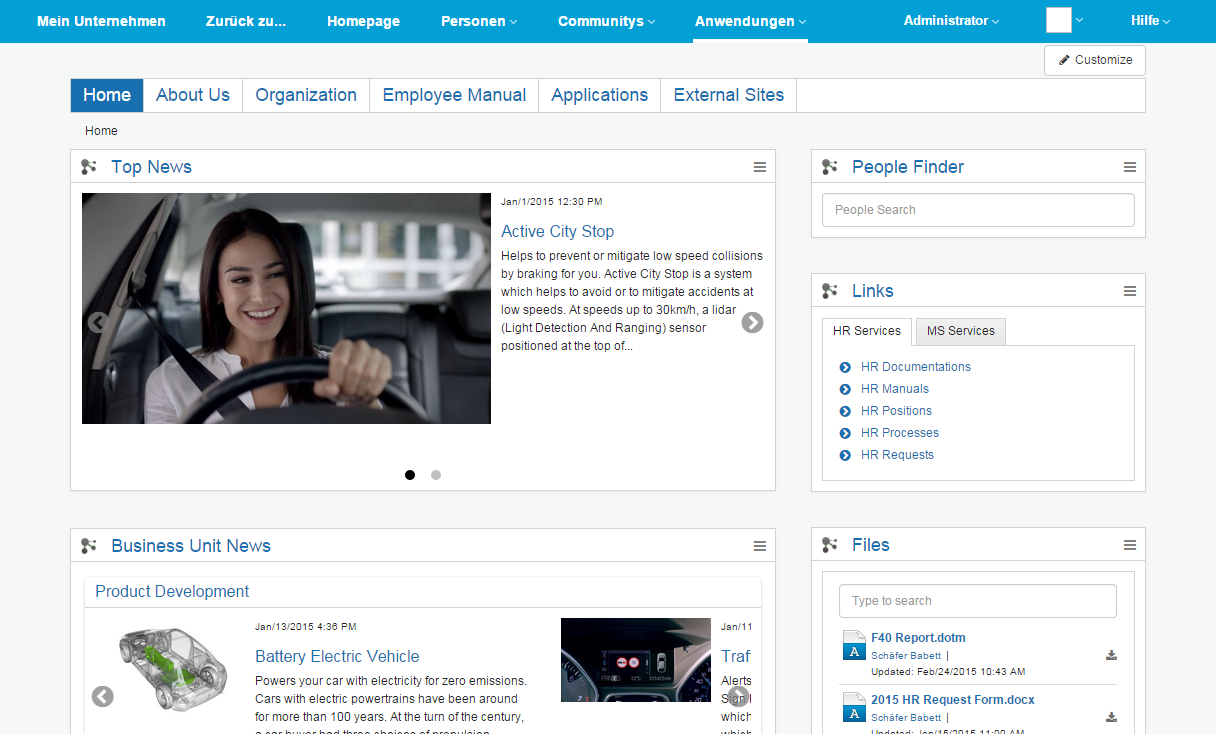
Task: Download the 2015 HR Request Form file
Action: (1111, 718)
